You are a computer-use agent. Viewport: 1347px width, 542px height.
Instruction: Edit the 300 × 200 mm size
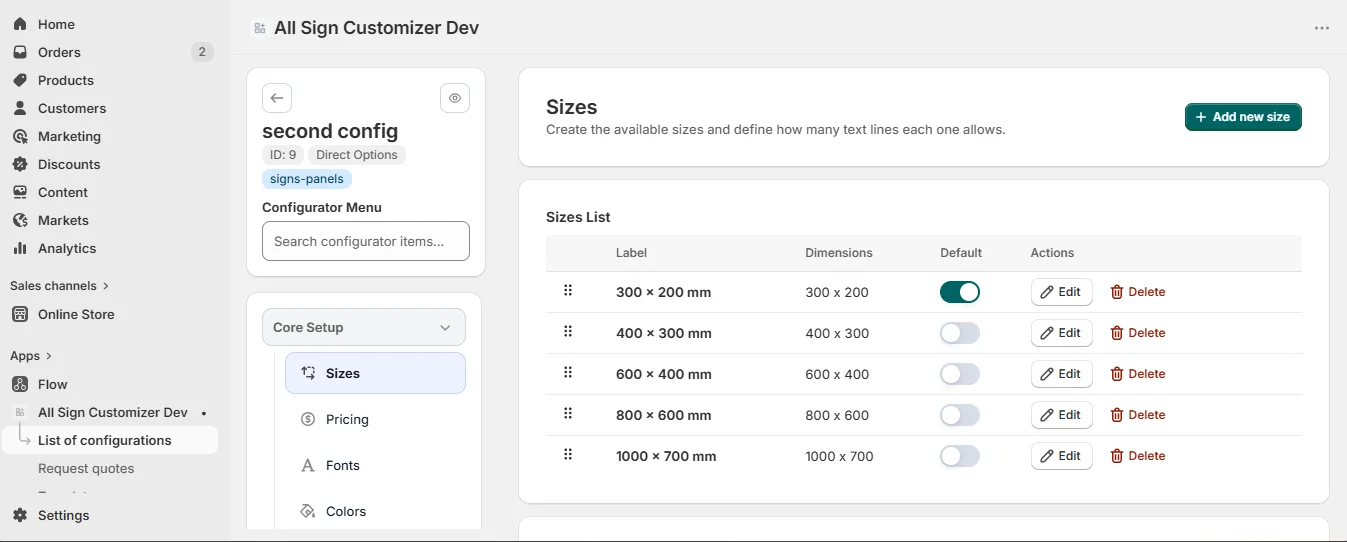pyautogui.click(x=1061, y=292)
